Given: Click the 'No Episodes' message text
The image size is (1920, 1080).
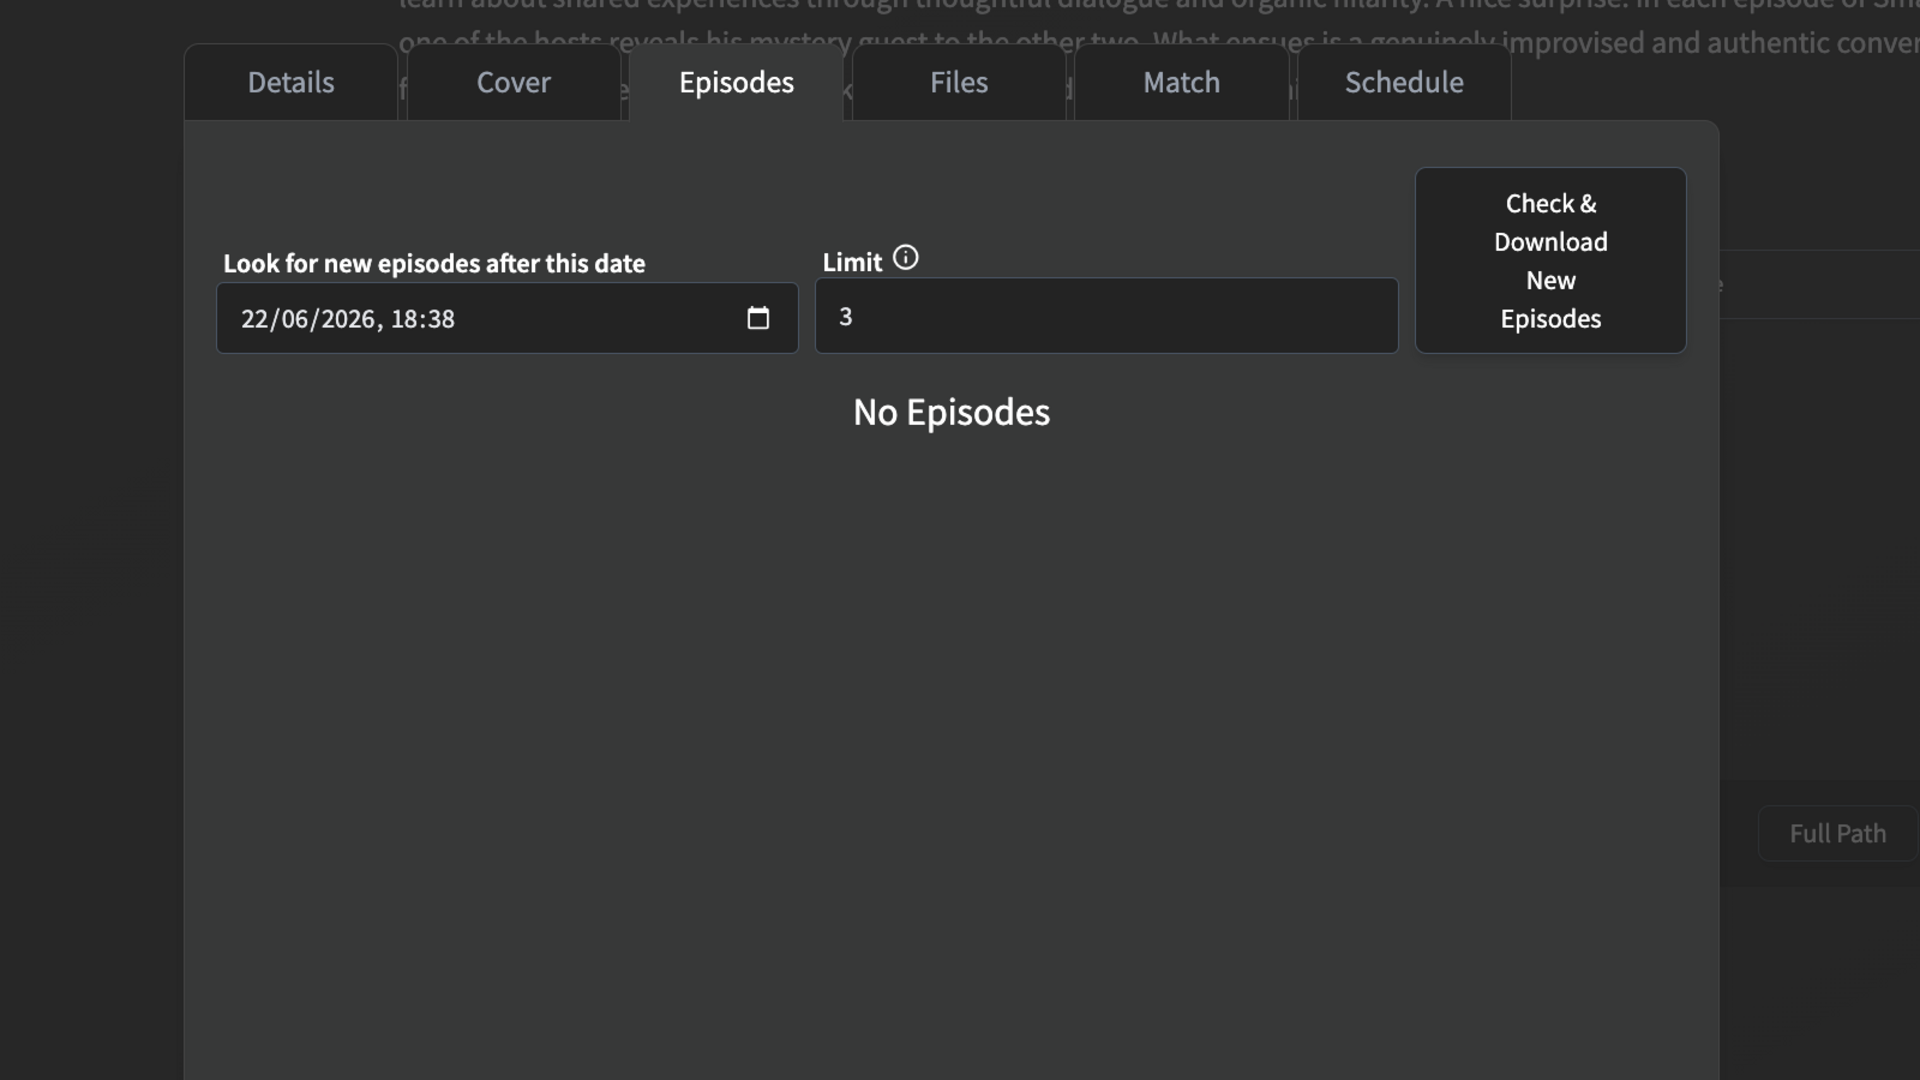Looking at the screenshot, I should pos(951,412).
